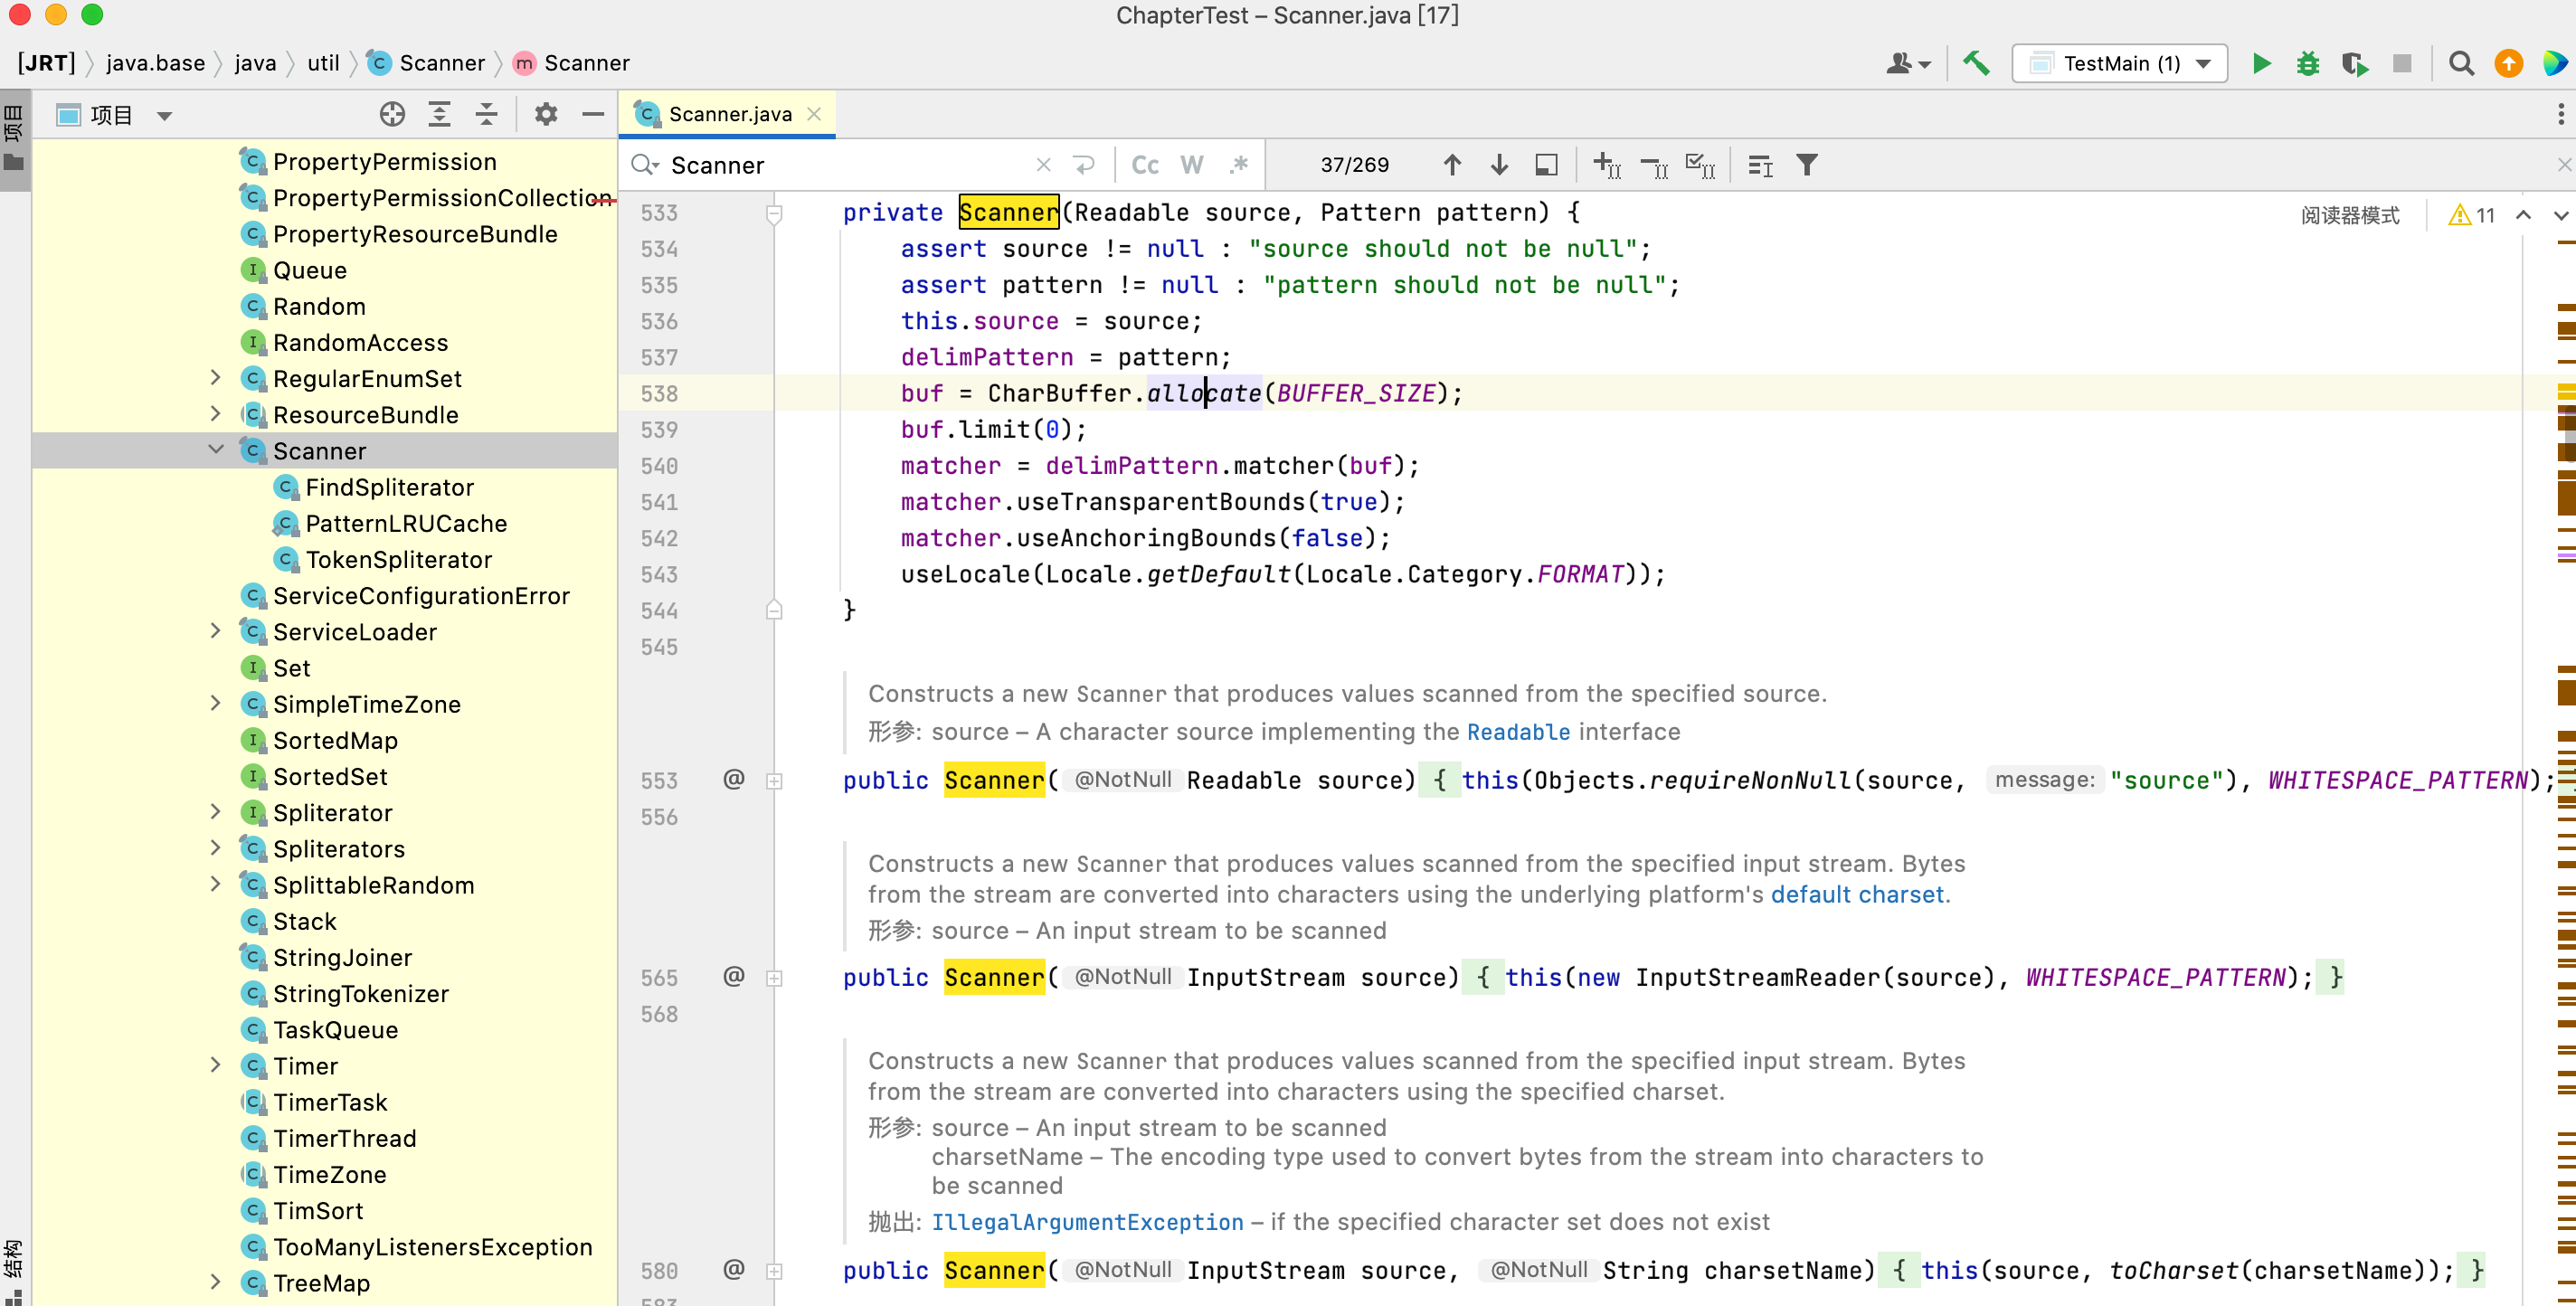Expand the TreeMap tree node

(216, 1282)
